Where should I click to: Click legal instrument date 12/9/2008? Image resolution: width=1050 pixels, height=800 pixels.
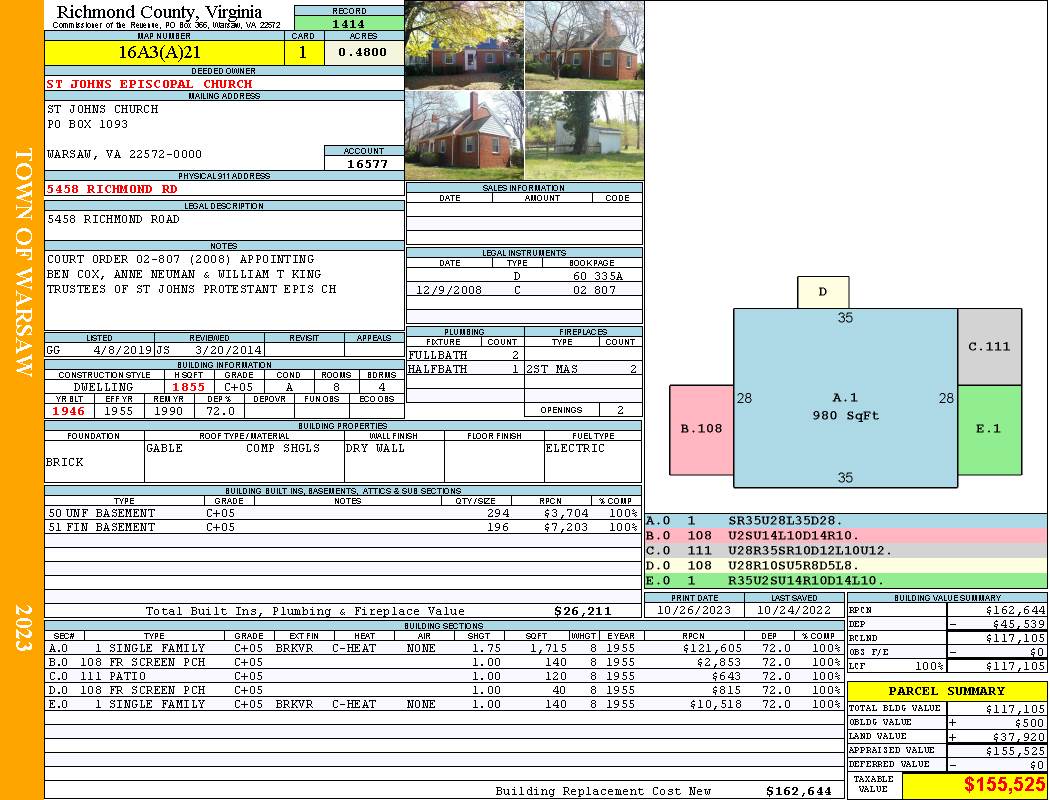click(x=449, y=290)
